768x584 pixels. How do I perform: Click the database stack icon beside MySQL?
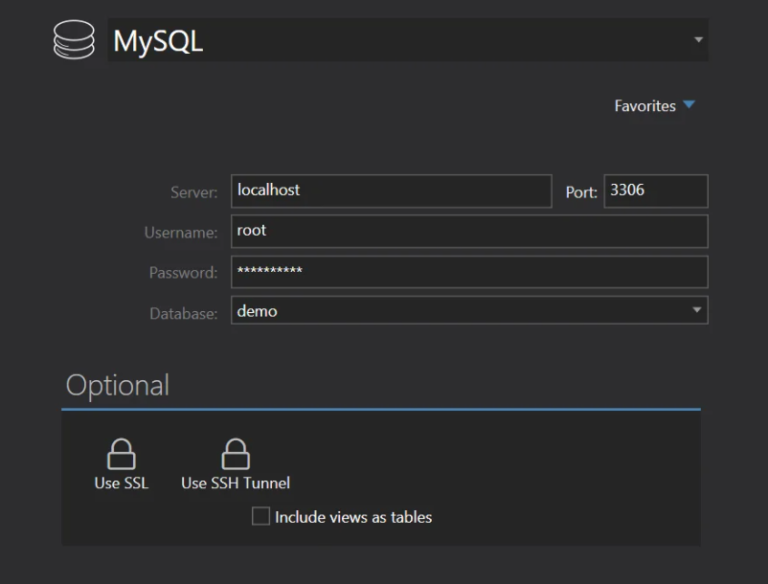click(x=73, y=41)
